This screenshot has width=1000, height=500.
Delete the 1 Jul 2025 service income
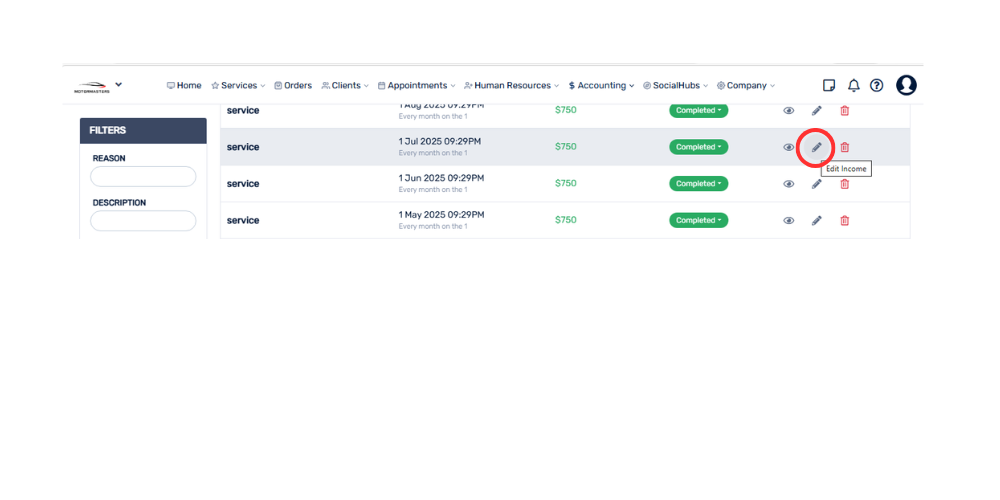pyautogui.click(x=844, y=147)
